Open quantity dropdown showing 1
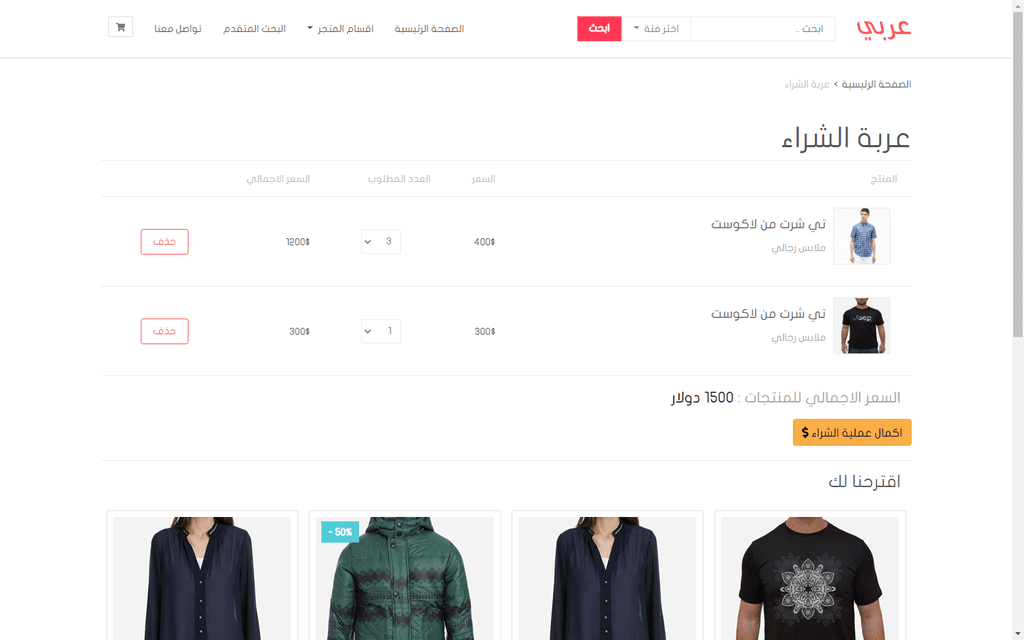 point(381,331)
